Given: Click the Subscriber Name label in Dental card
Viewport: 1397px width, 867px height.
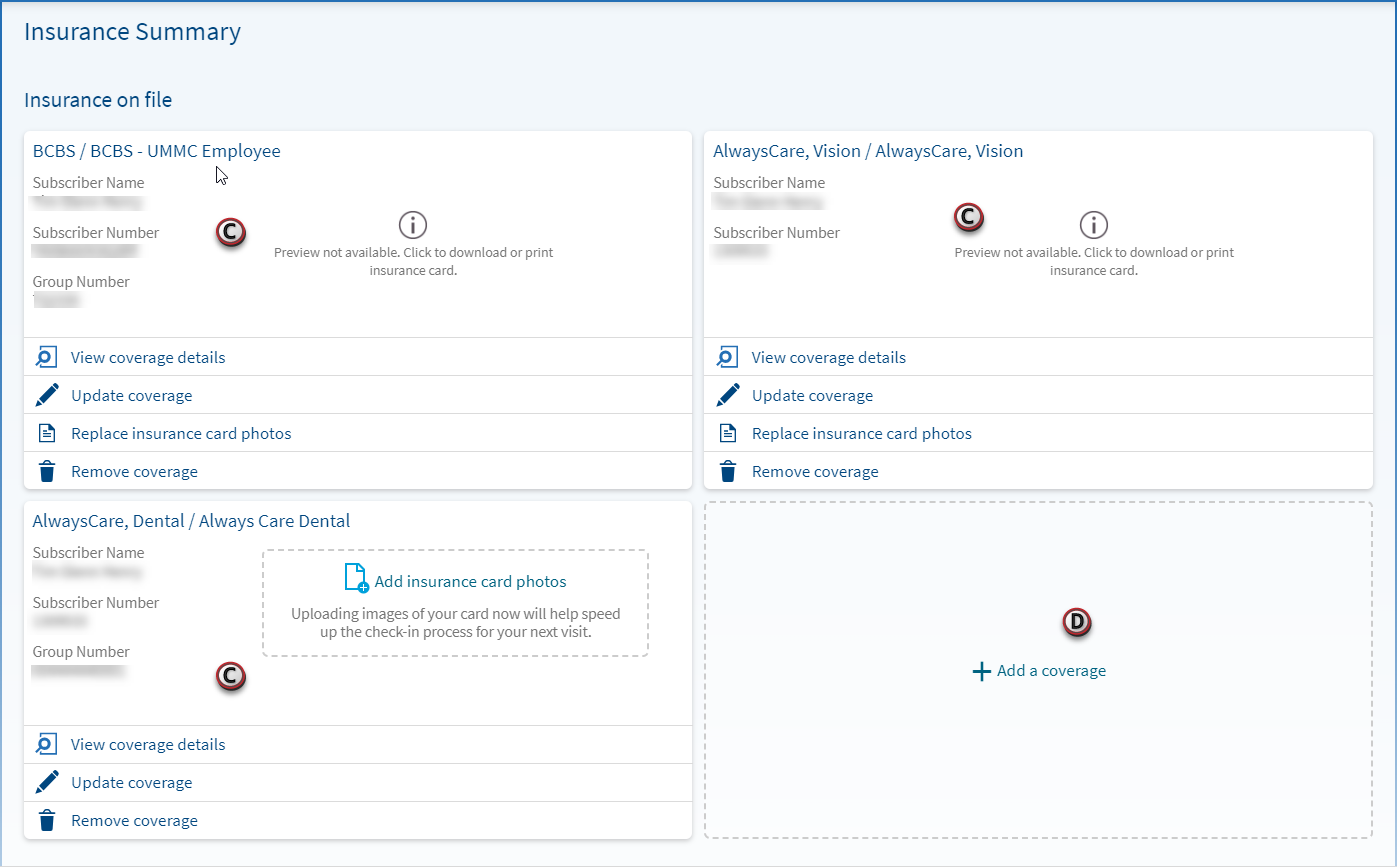Looking at the screenshot, I should [88, 553].
